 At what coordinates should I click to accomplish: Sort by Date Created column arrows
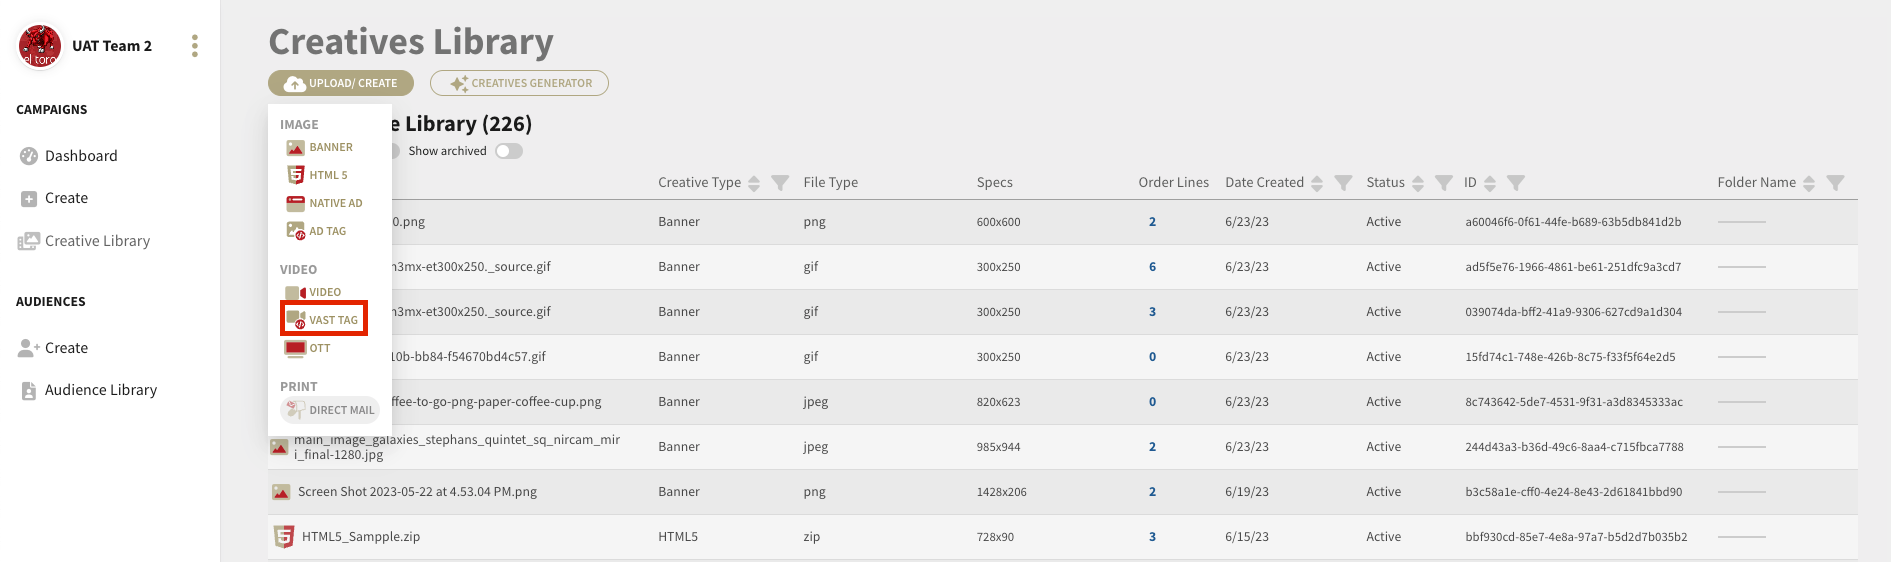(x=1317, y=183)
